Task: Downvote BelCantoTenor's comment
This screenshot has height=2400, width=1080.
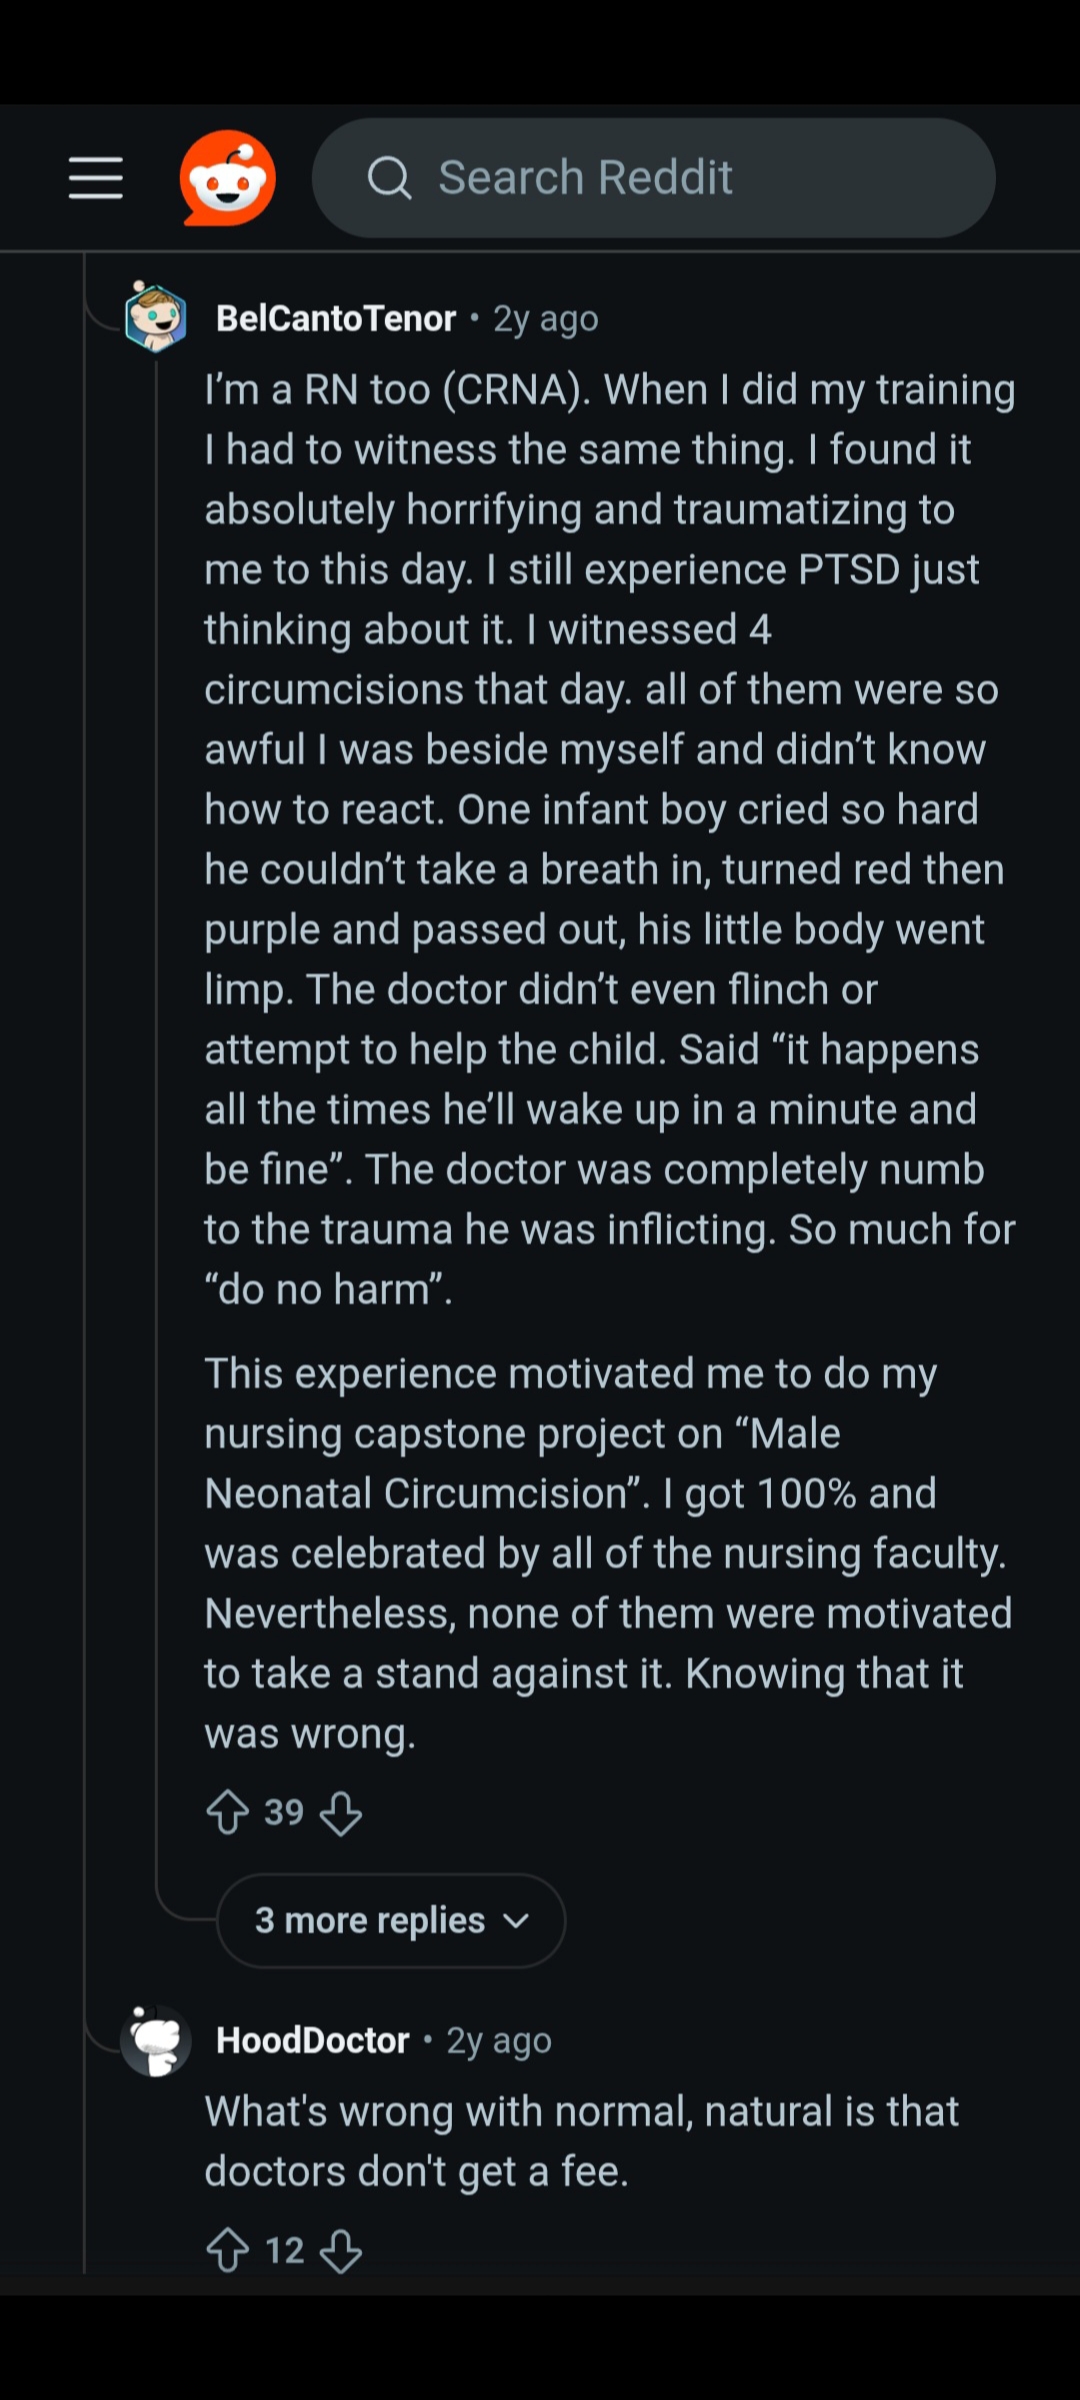Action: click(340, 1811)
